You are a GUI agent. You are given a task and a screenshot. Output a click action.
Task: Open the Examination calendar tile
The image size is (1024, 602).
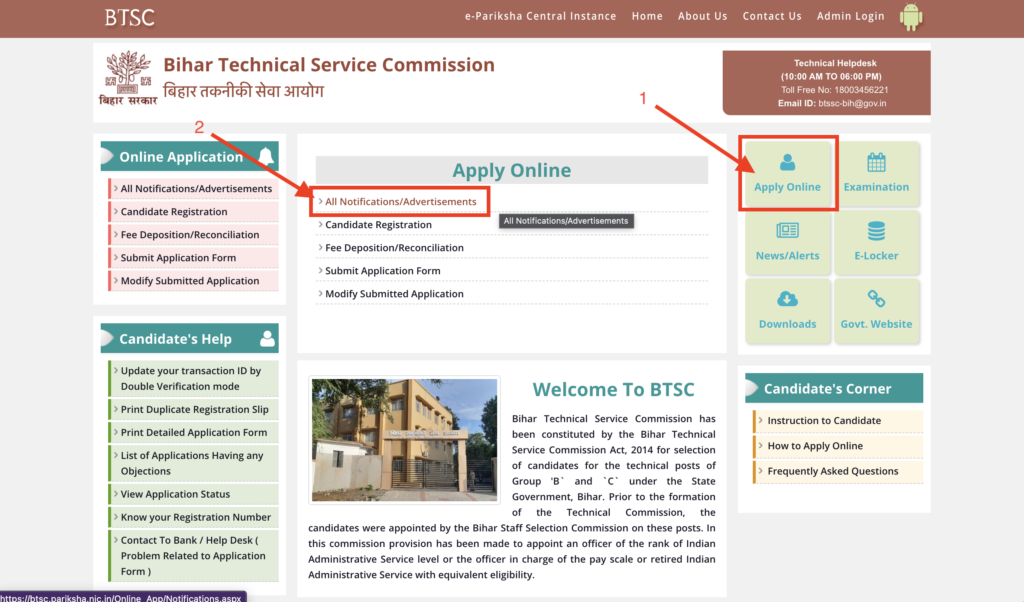876,174
